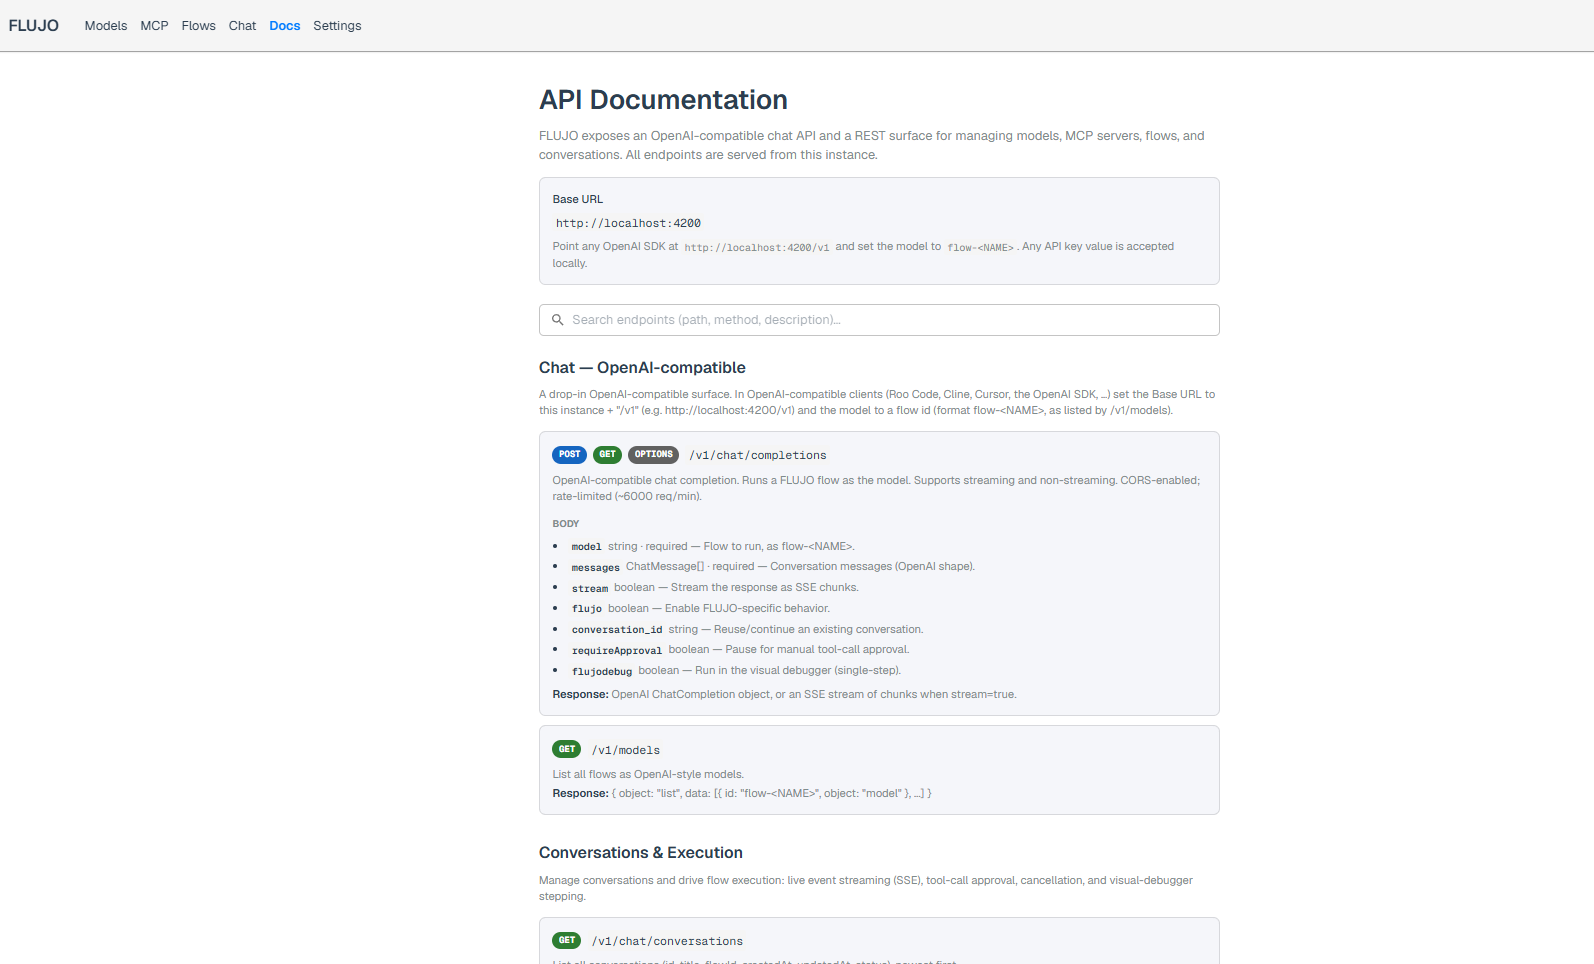Image resolution: width=1594 pixels, height=964 pixels.
Task: Click the /v1/chat/conversations endpoint path
Action: [x=667, y=942]
